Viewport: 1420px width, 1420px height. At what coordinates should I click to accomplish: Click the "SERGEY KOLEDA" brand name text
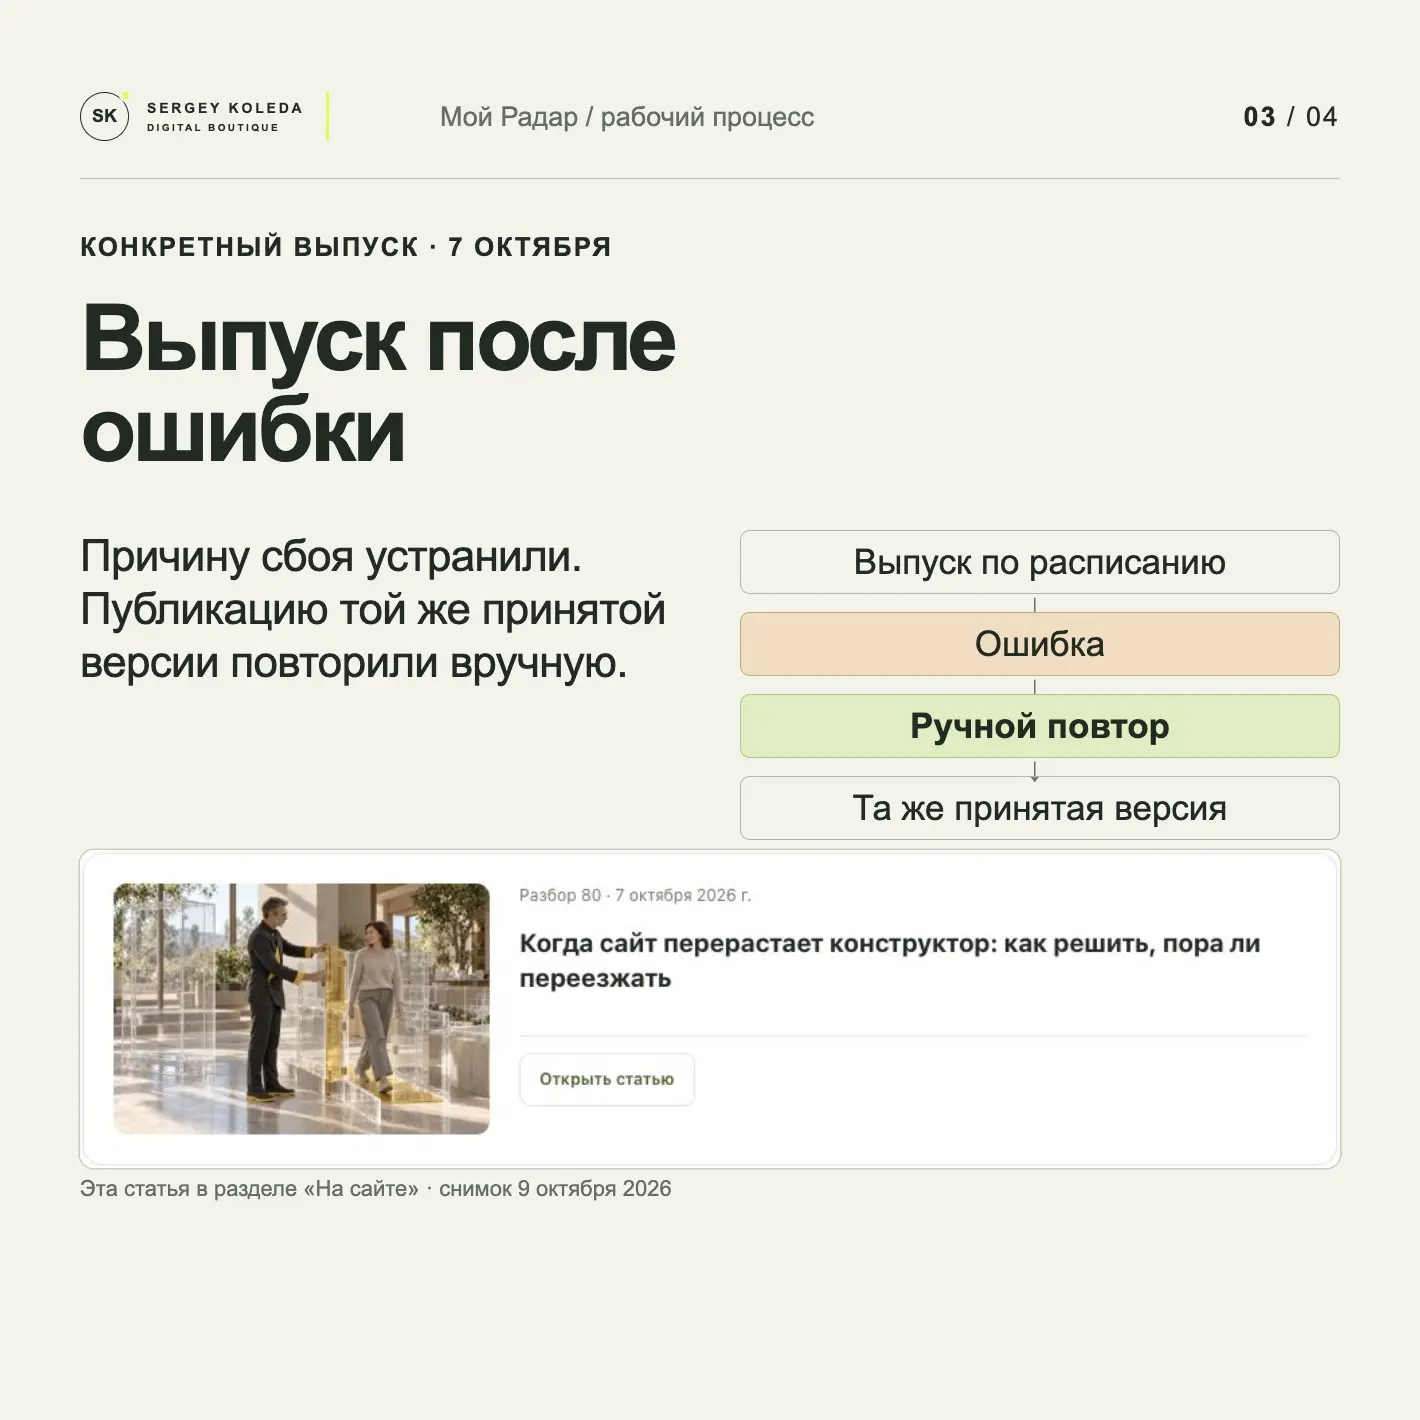[225, 108]
